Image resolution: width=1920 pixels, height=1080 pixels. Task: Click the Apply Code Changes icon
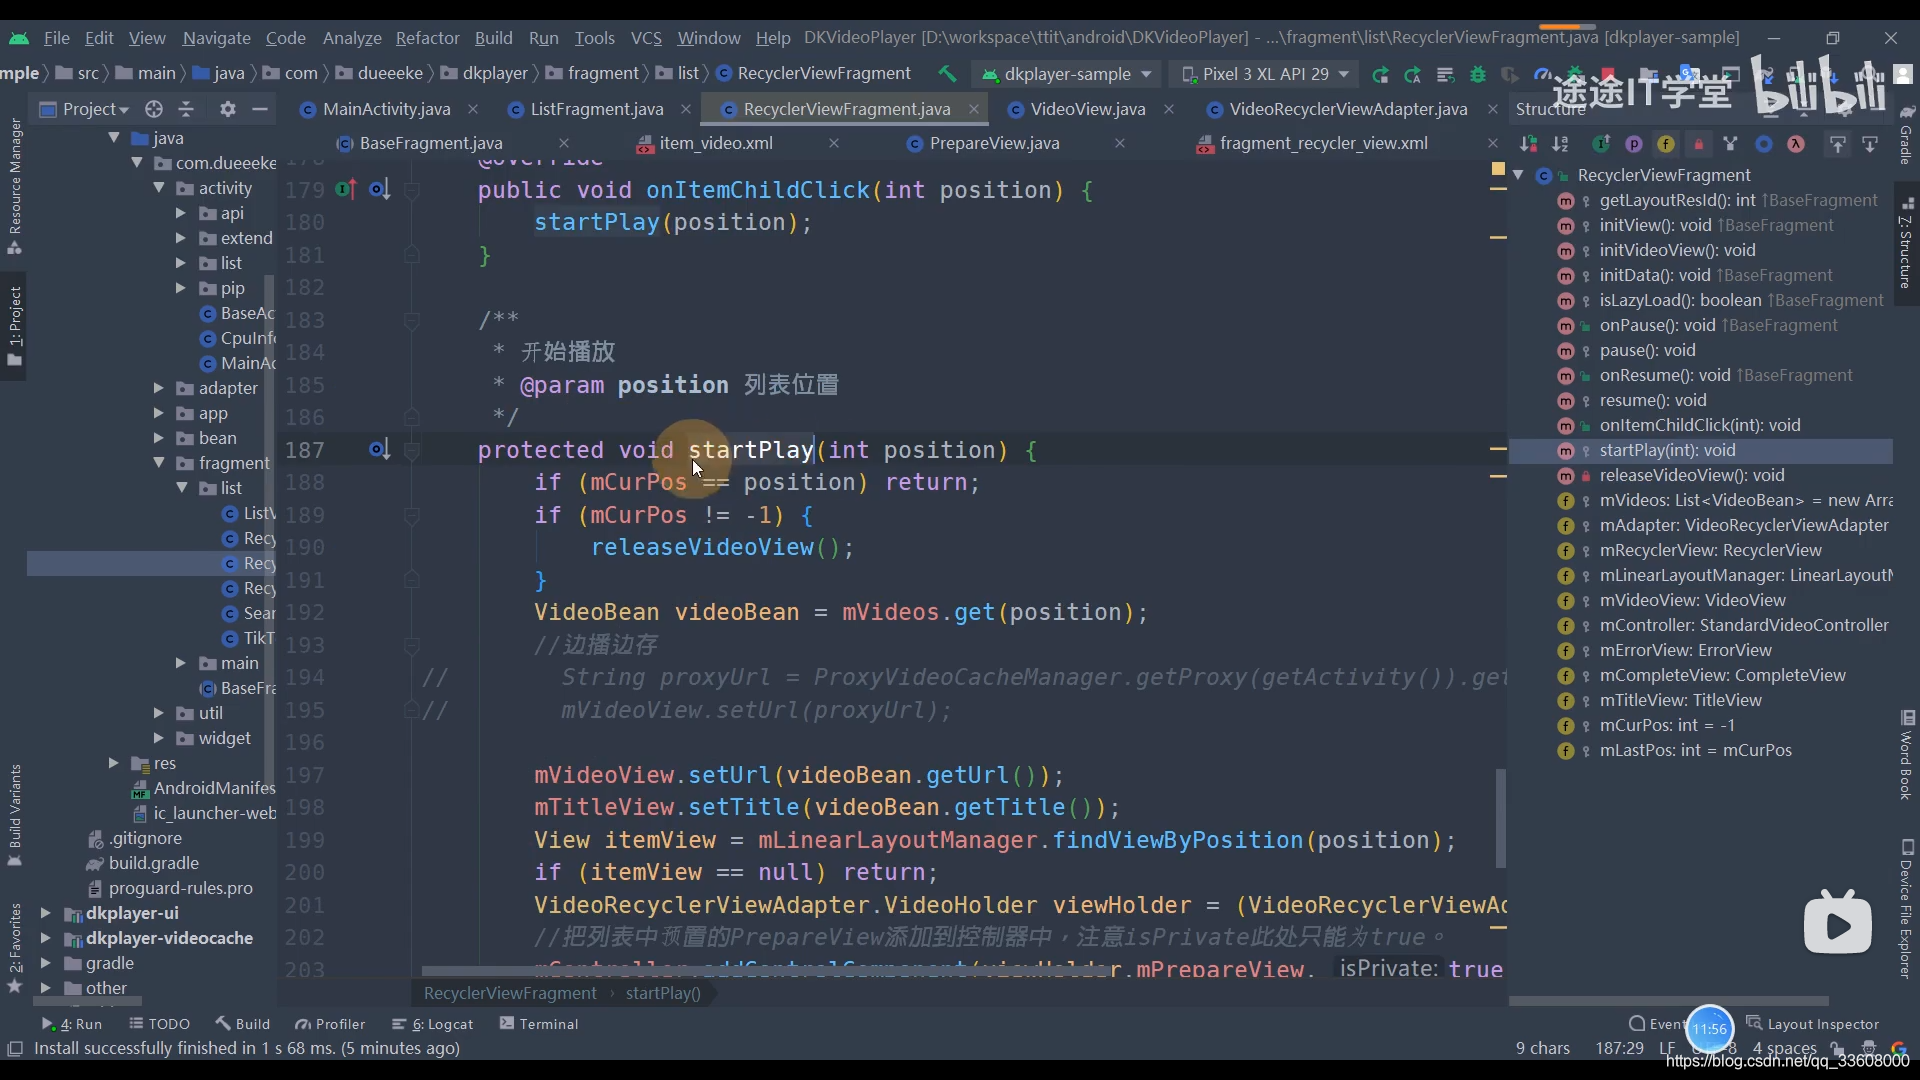pos(1445,74)
